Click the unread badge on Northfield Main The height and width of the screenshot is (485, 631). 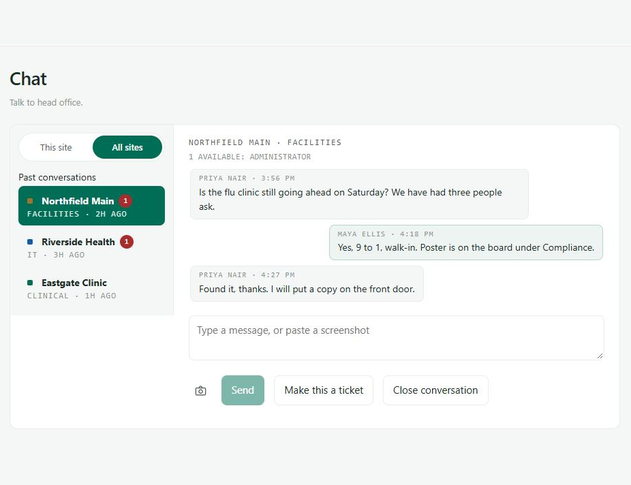pos(125,201)
